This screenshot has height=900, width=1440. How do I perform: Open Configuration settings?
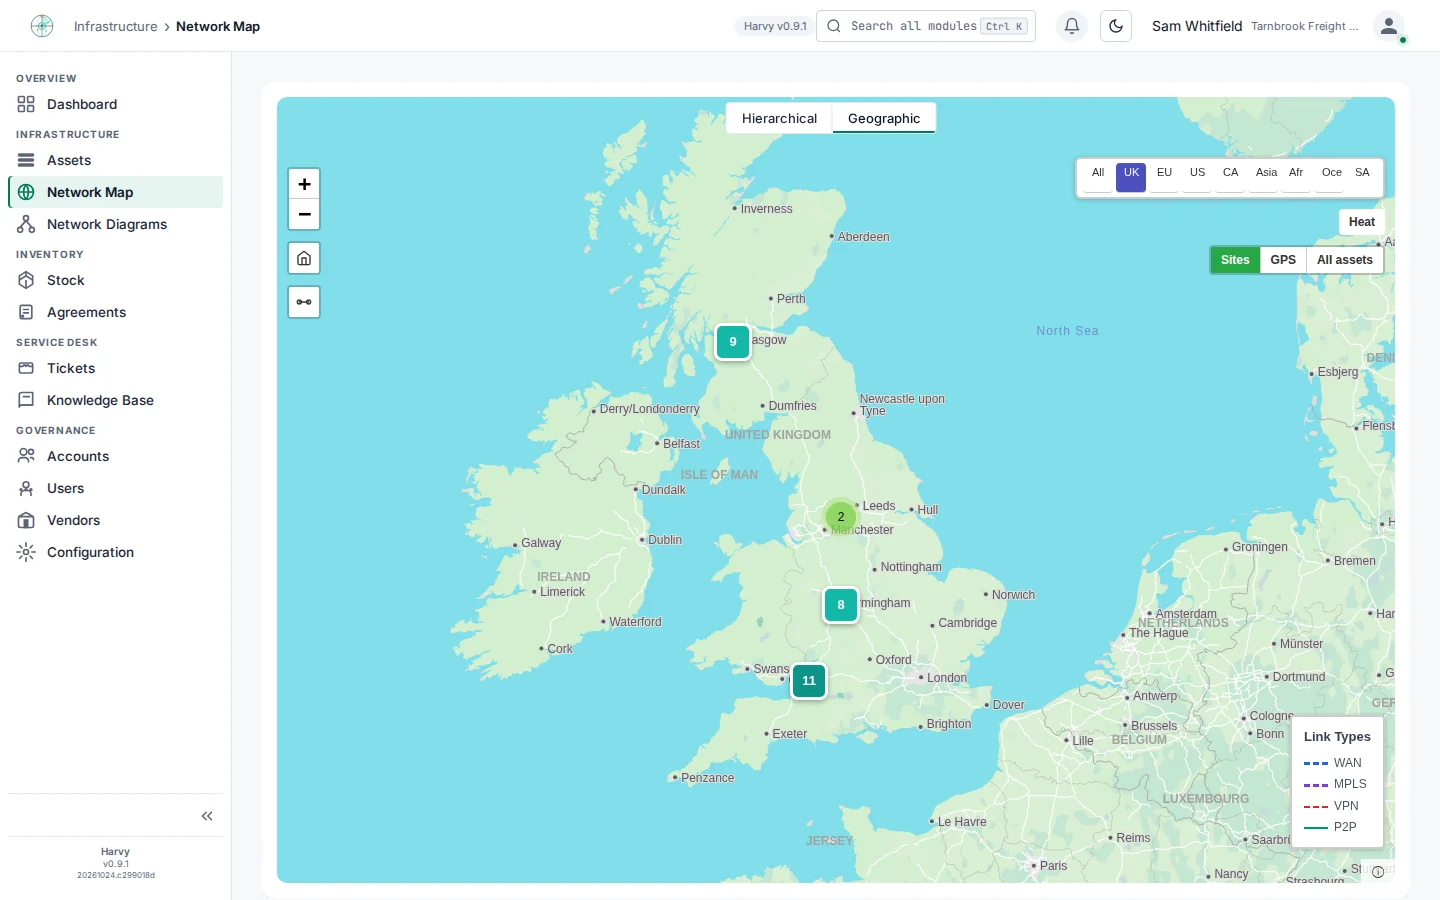coord(115,552)
